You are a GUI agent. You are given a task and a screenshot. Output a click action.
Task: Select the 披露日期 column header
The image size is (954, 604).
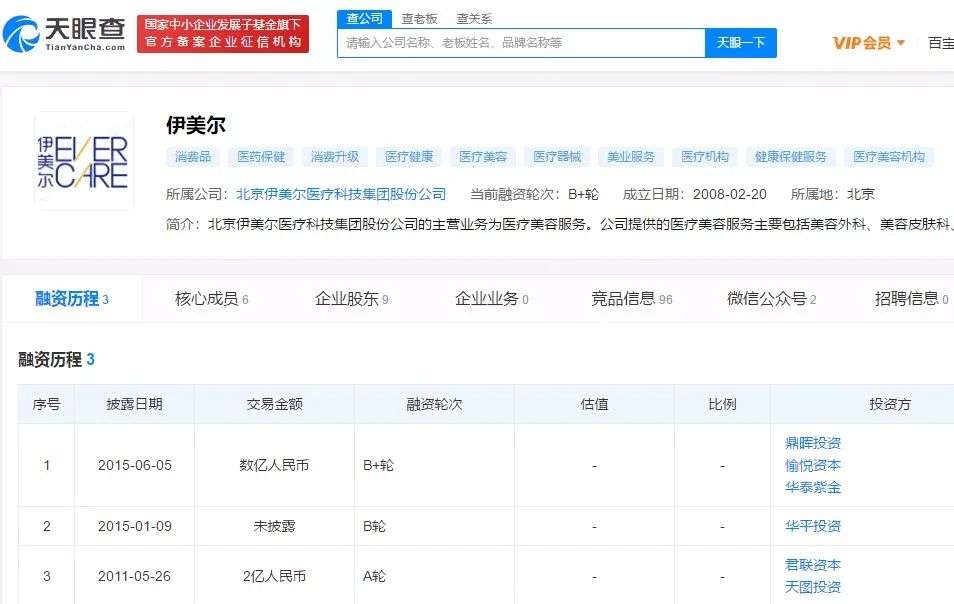tap(134, 404)
